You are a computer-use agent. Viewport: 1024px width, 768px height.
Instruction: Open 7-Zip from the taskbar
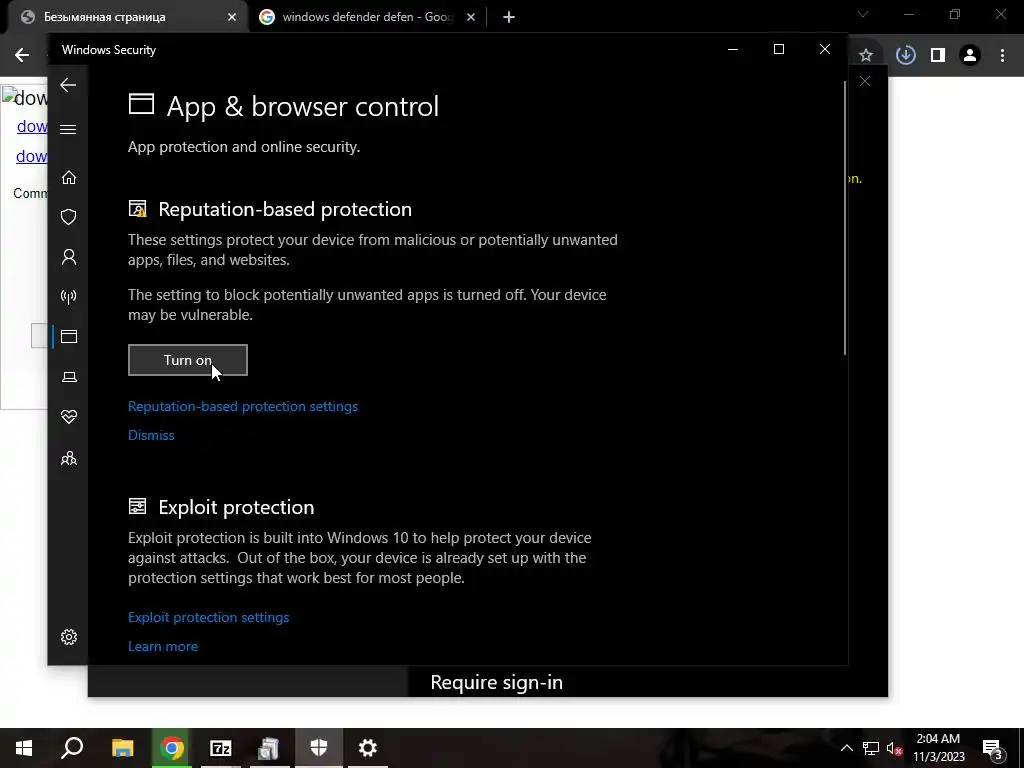click(221, 748)
